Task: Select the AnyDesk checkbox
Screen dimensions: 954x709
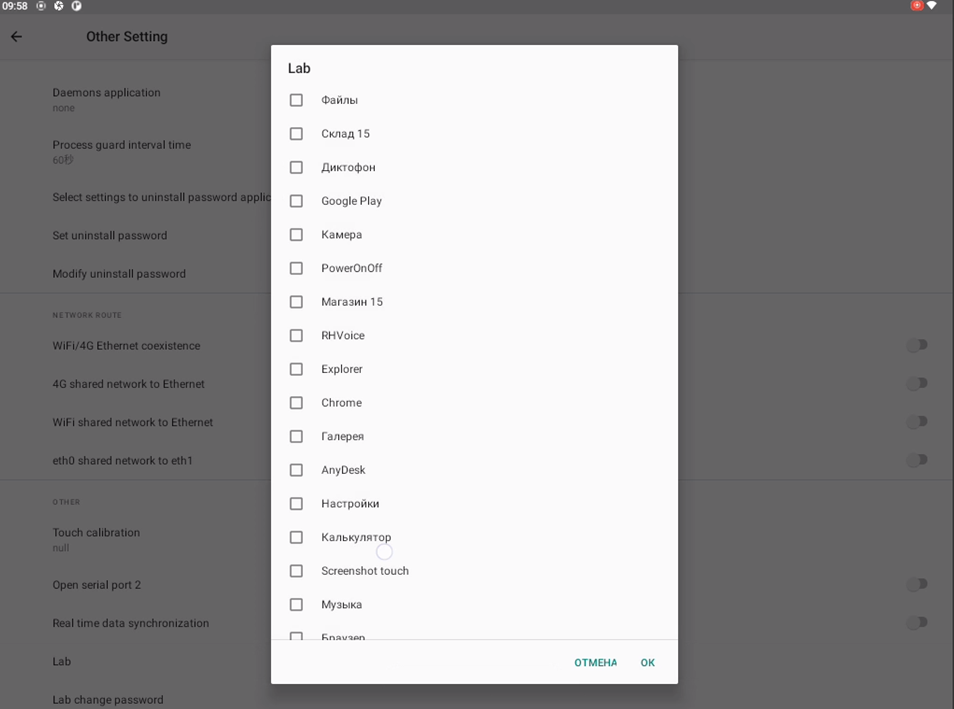Action: coord(296,470)
